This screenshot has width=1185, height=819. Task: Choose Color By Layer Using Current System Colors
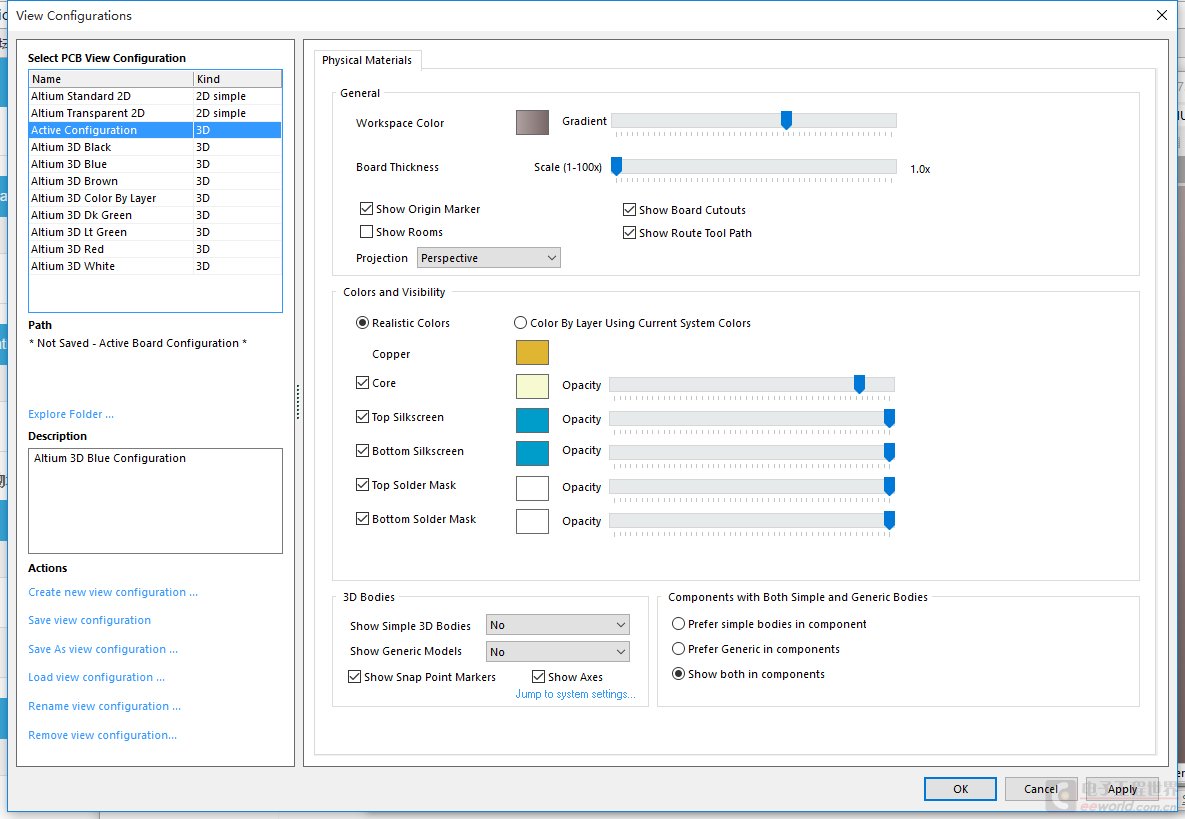click(521, 323)
